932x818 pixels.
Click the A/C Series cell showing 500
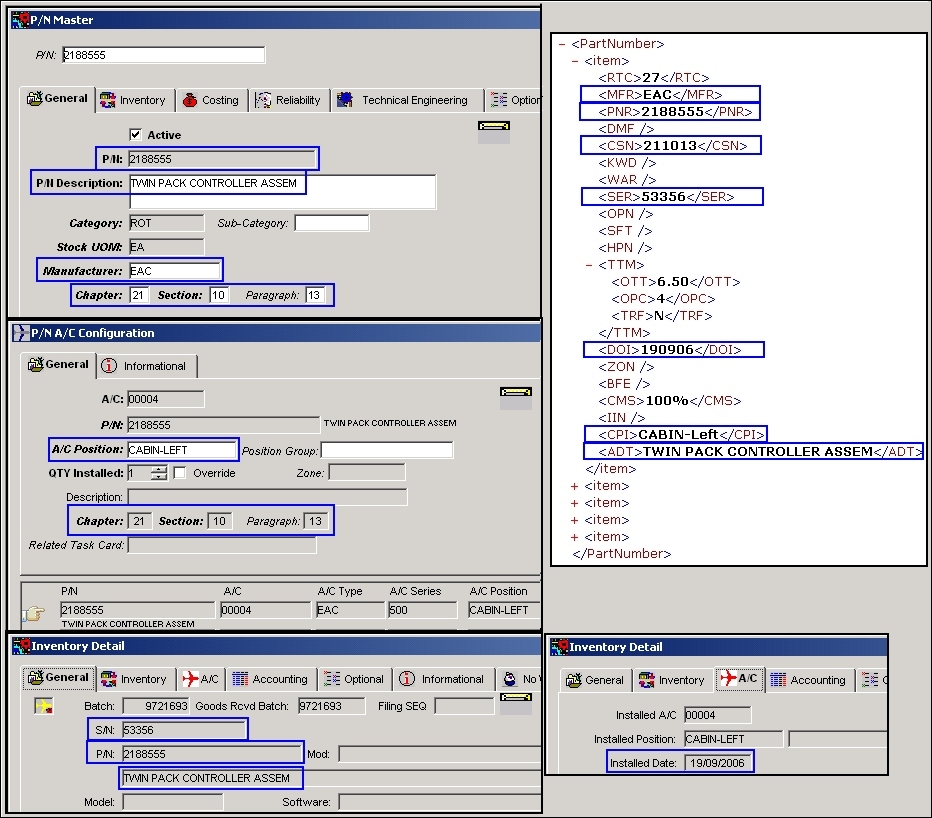coord(423,610)
